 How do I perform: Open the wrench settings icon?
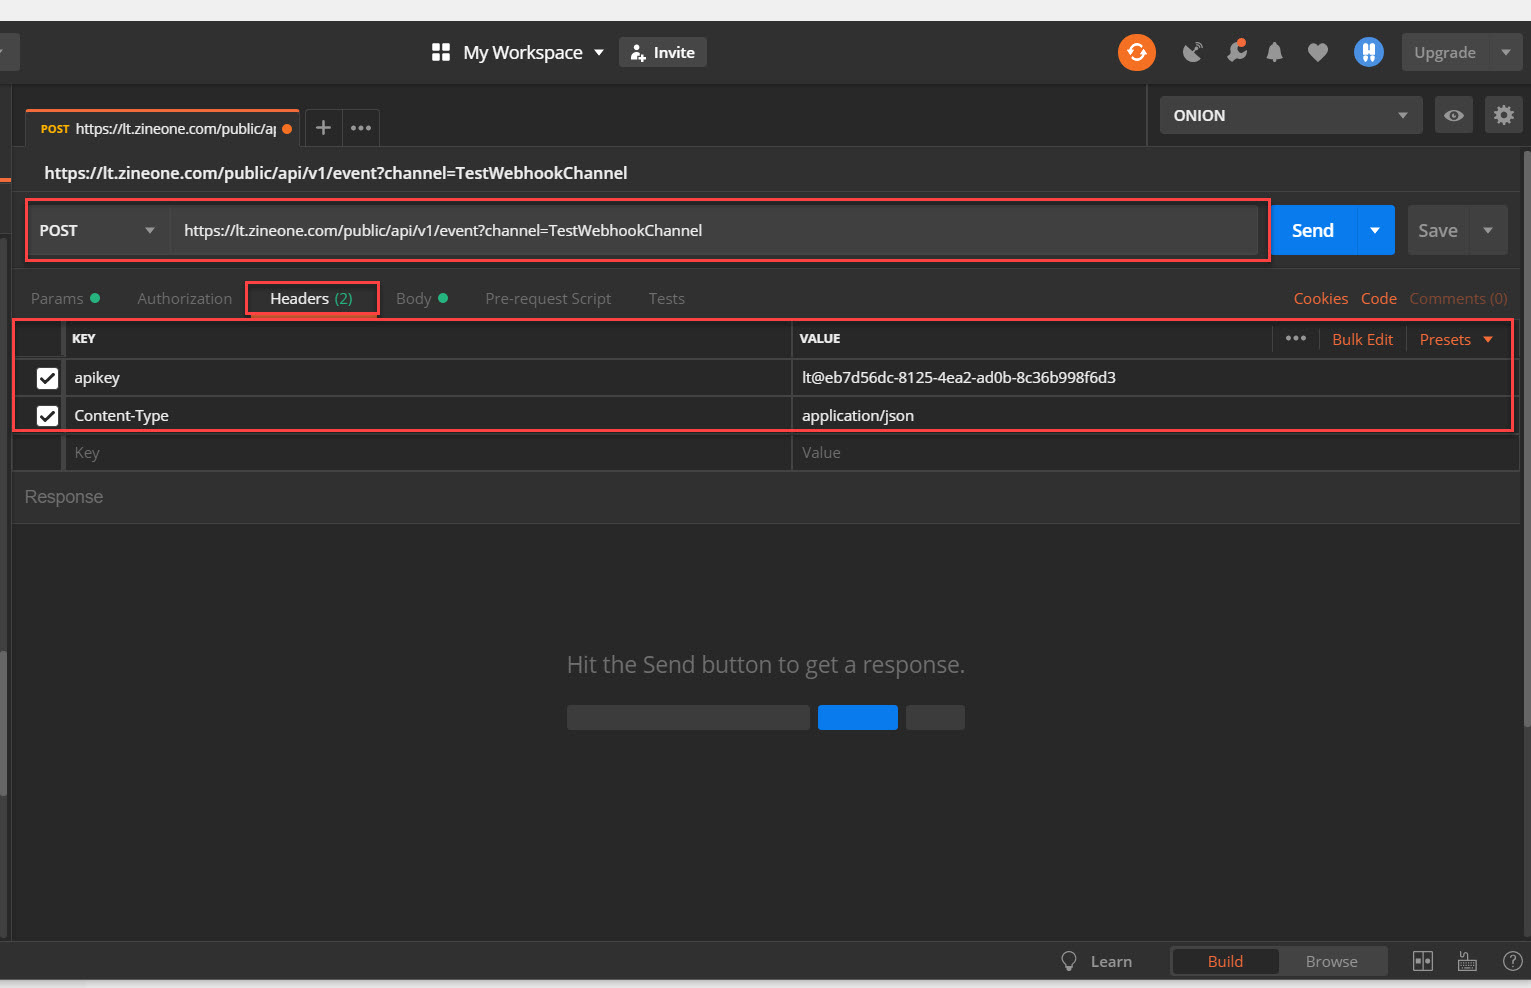(1236, 52)
